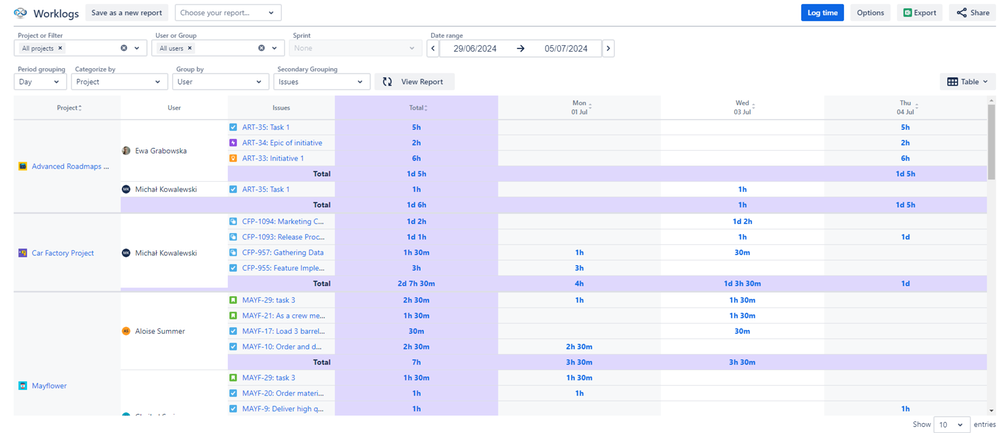Image resolution: width=999 pixels, height=433 pixels.
Task: Remove the All projects filter tag
Action: click(60, 48)
